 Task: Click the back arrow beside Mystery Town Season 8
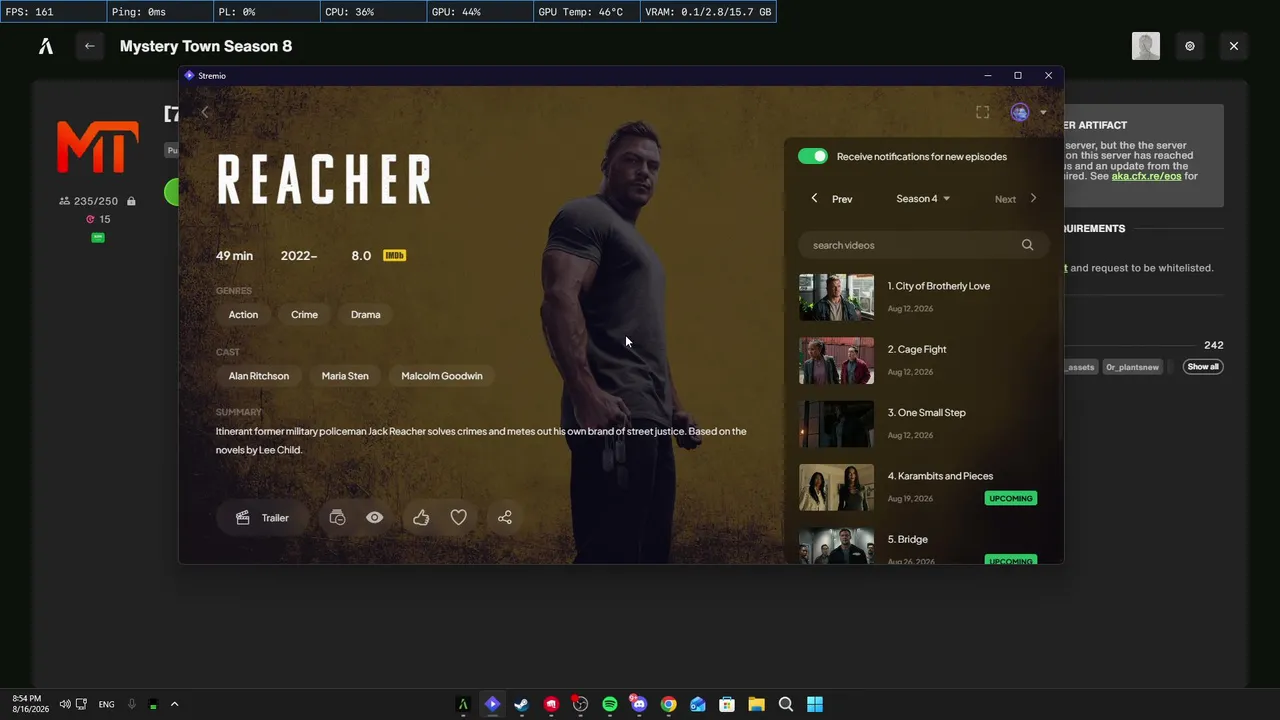pyautogui.click(x=90, y=46)
